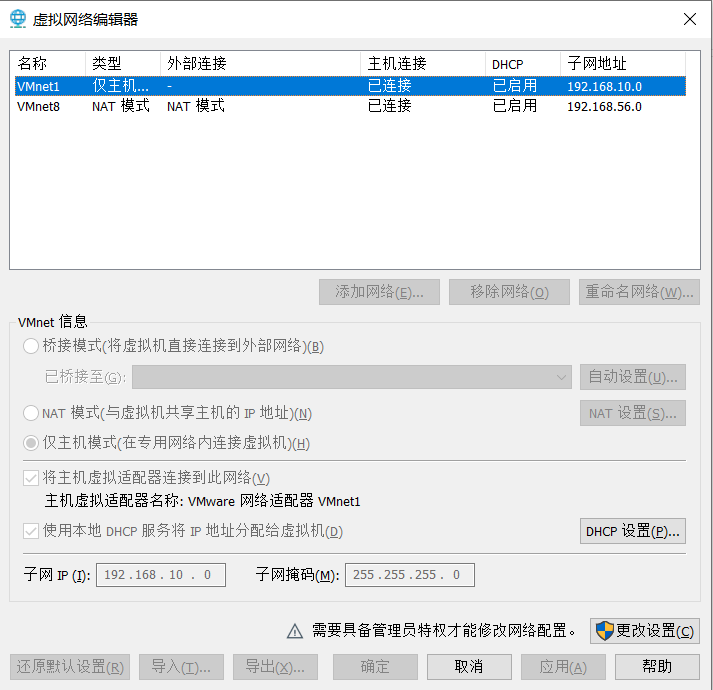Click the 自动设置 button
The width and height of the screenshot is (713, 690).
coord(633,377)
